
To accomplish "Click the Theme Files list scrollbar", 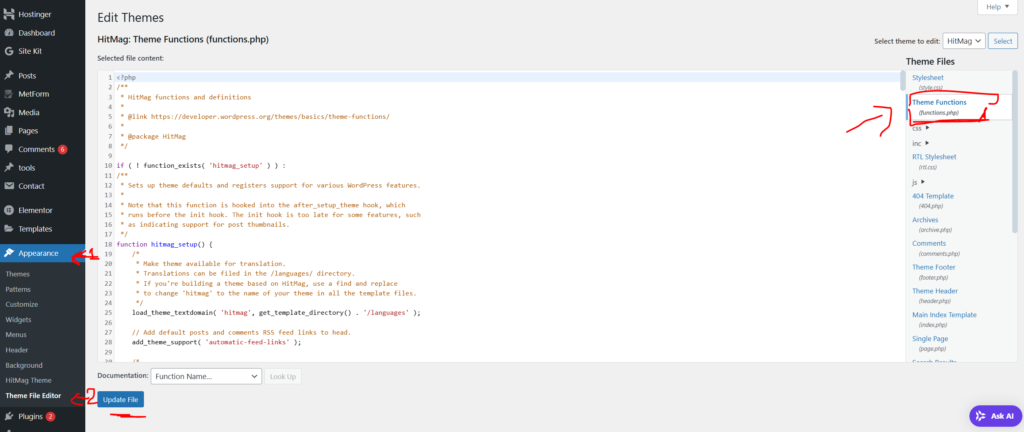I will point(1014,151).
